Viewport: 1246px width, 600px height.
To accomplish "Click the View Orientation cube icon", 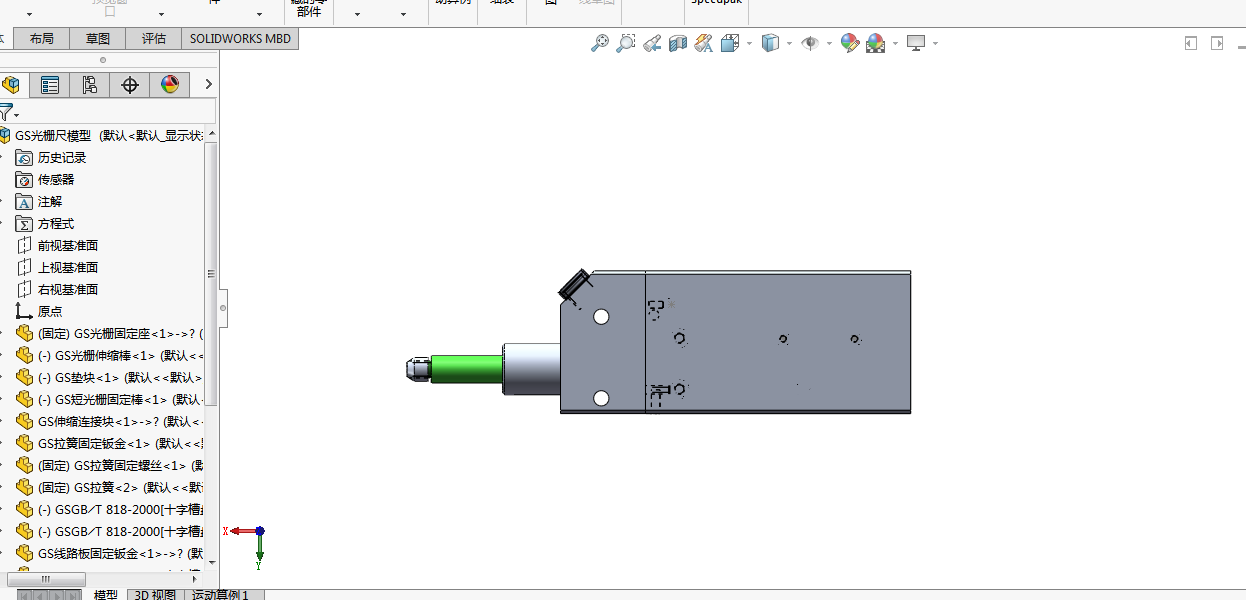I will click(x=729, y=43).
